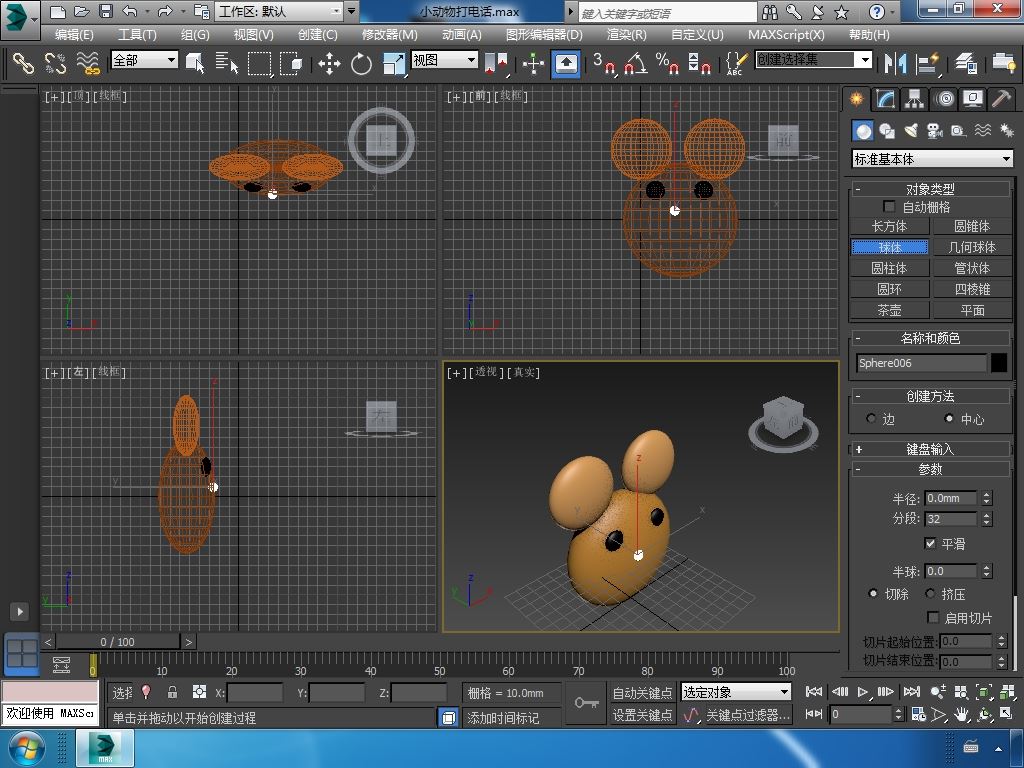Screen dimensions: 1024x768
Task: Toggle 自动关键点 auto key mode
Action: pos(642,692)
